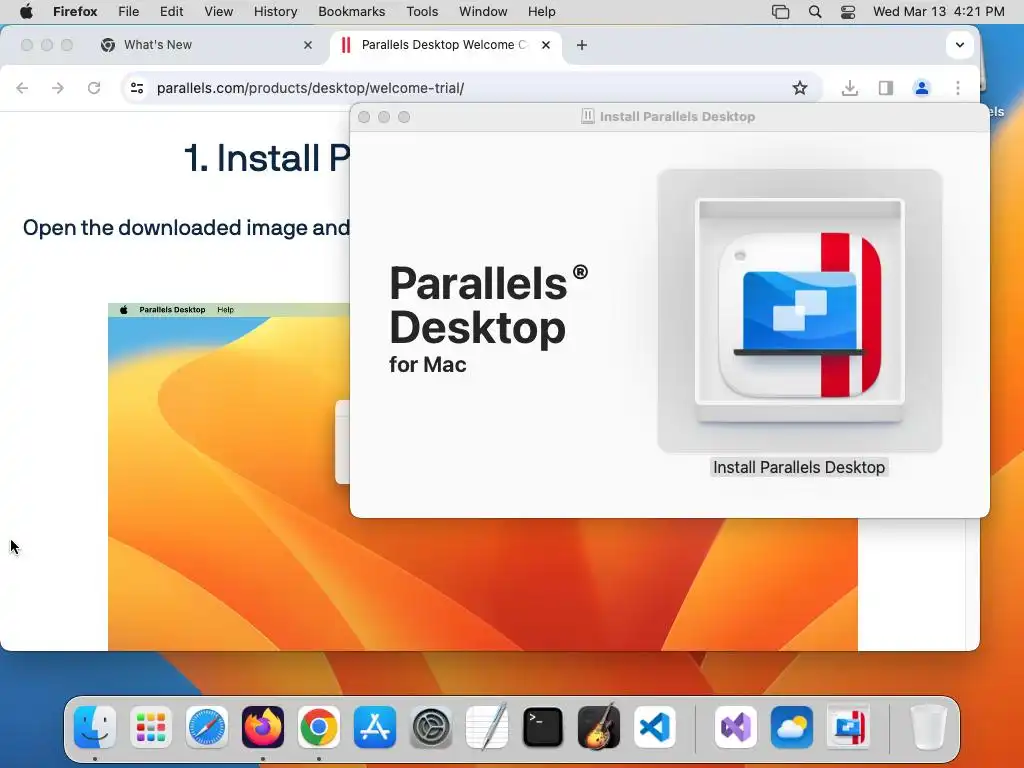The image size is (1024, 768).
Task: Toggle the browser side panel icon
Action: (886, 88)
